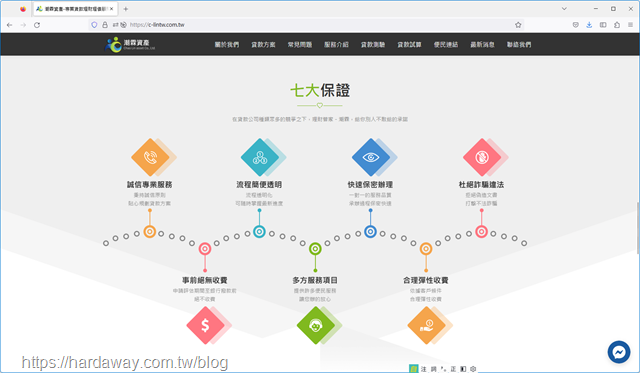Click the 合理彈性收費 heading
This screenshot has height=373, width=640.
(426, 280)
